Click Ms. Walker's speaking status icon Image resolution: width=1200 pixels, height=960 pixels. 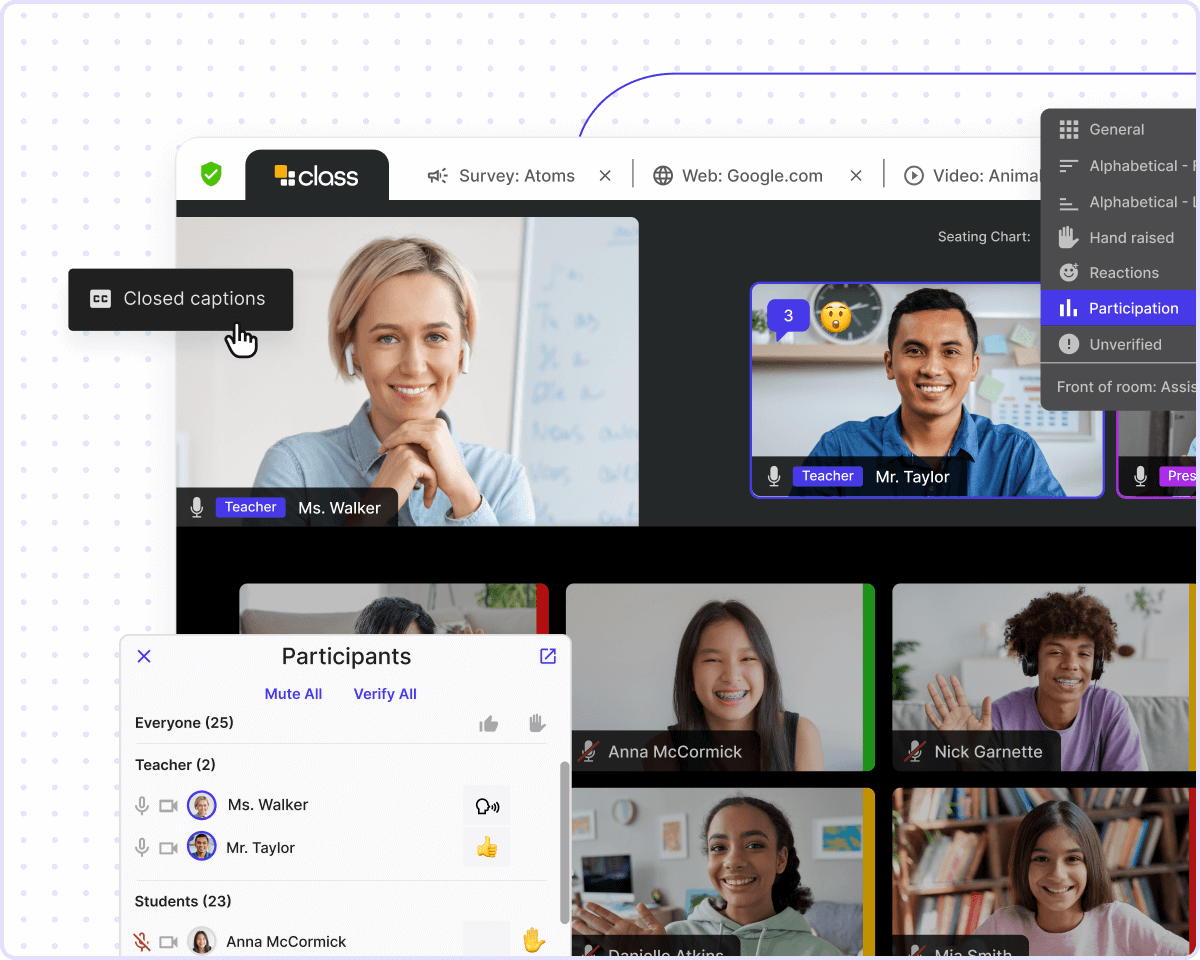pyautogui.click(x=487, y=806)
